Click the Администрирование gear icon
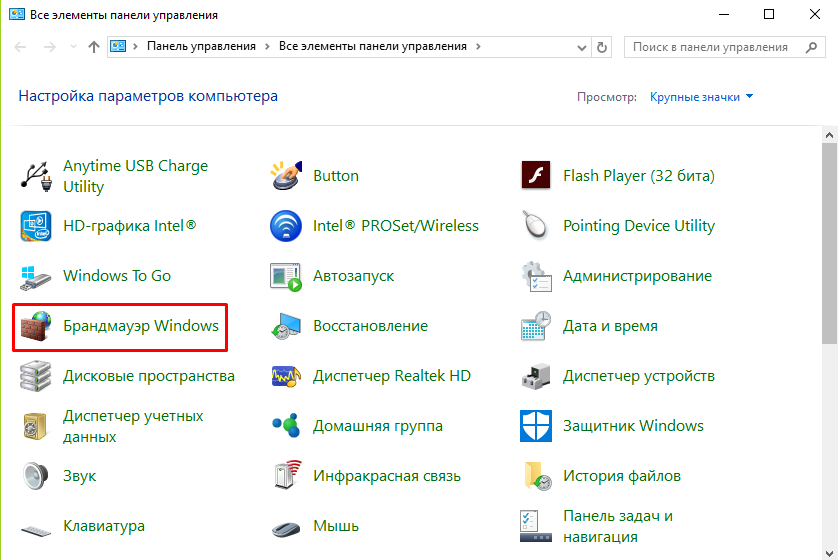Image resolution: width=838 pixels, height=560 pixels. [x=536, y=276]
